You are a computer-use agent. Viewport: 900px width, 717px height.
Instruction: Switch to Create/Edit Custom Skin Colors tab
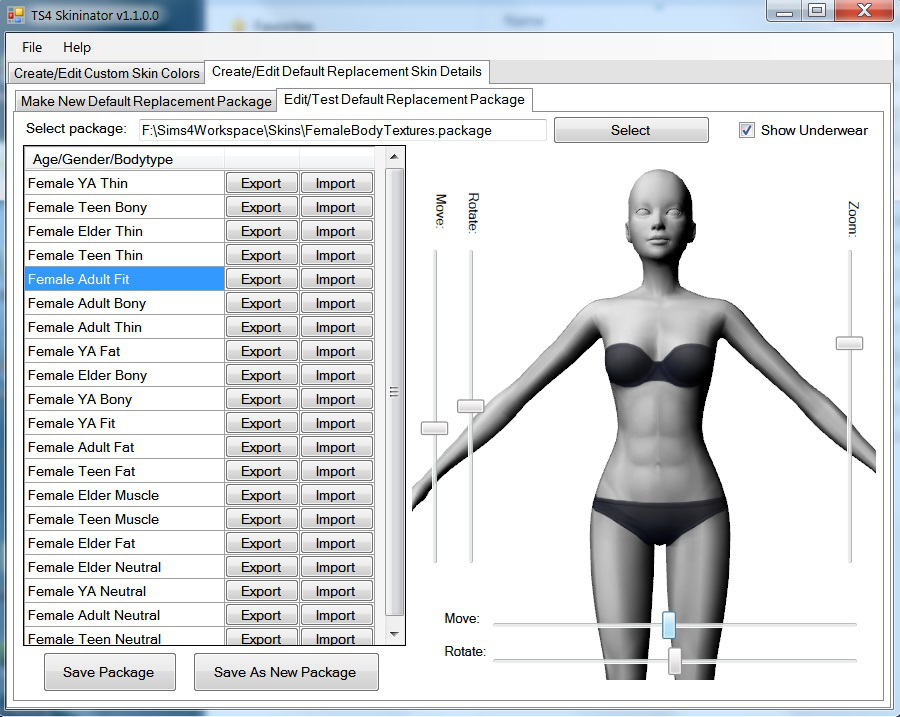[107, 73]
